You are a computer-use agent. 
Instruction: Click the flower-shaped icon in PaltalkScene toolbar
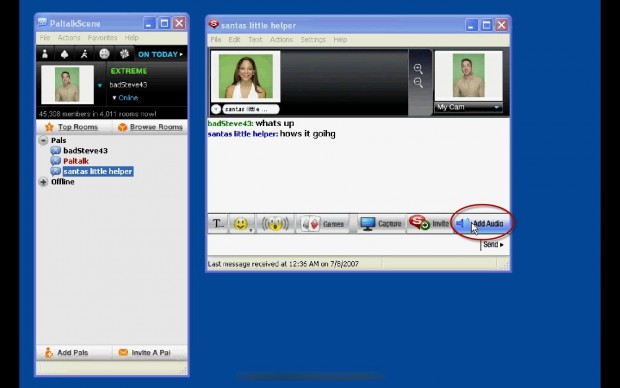point(124,54)
